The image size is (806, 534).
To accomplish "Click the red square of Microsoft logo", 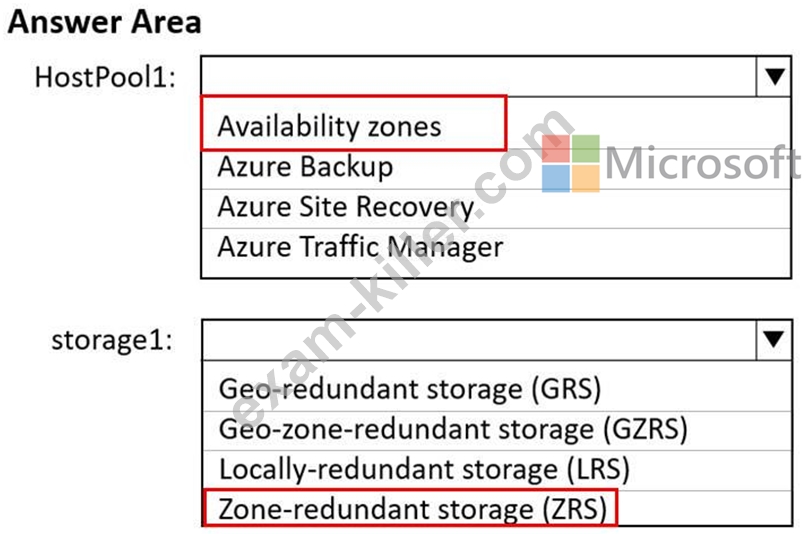I will coord(556,149).
